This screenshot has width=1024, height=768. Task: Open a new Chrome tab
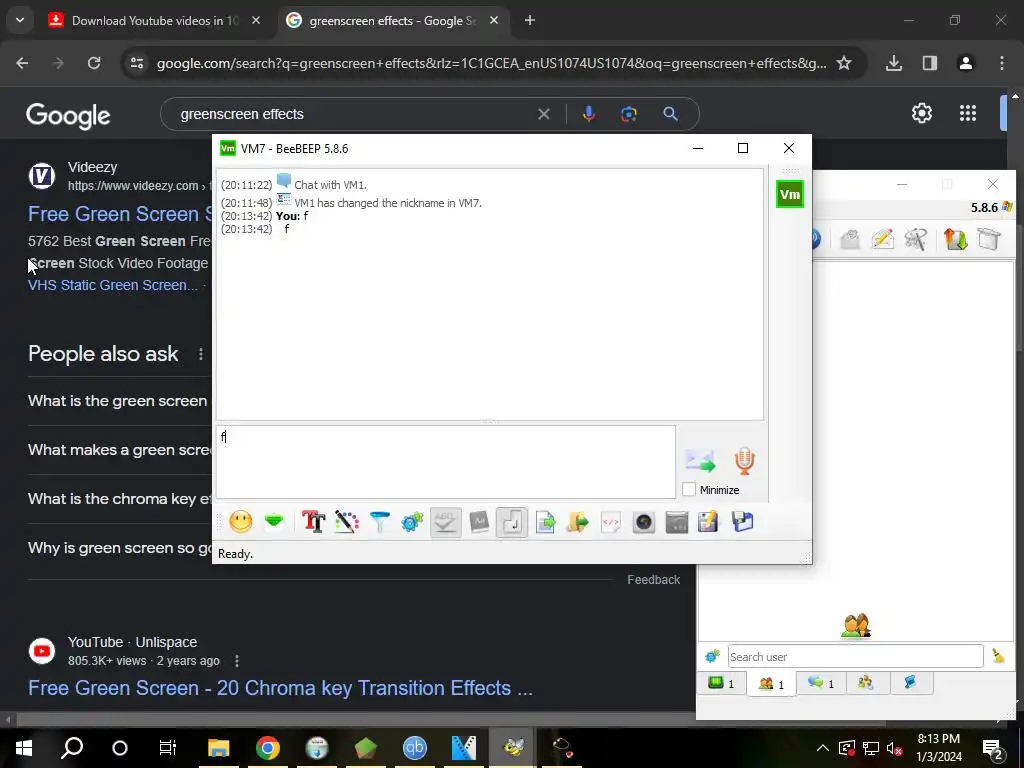click(530, 21)
